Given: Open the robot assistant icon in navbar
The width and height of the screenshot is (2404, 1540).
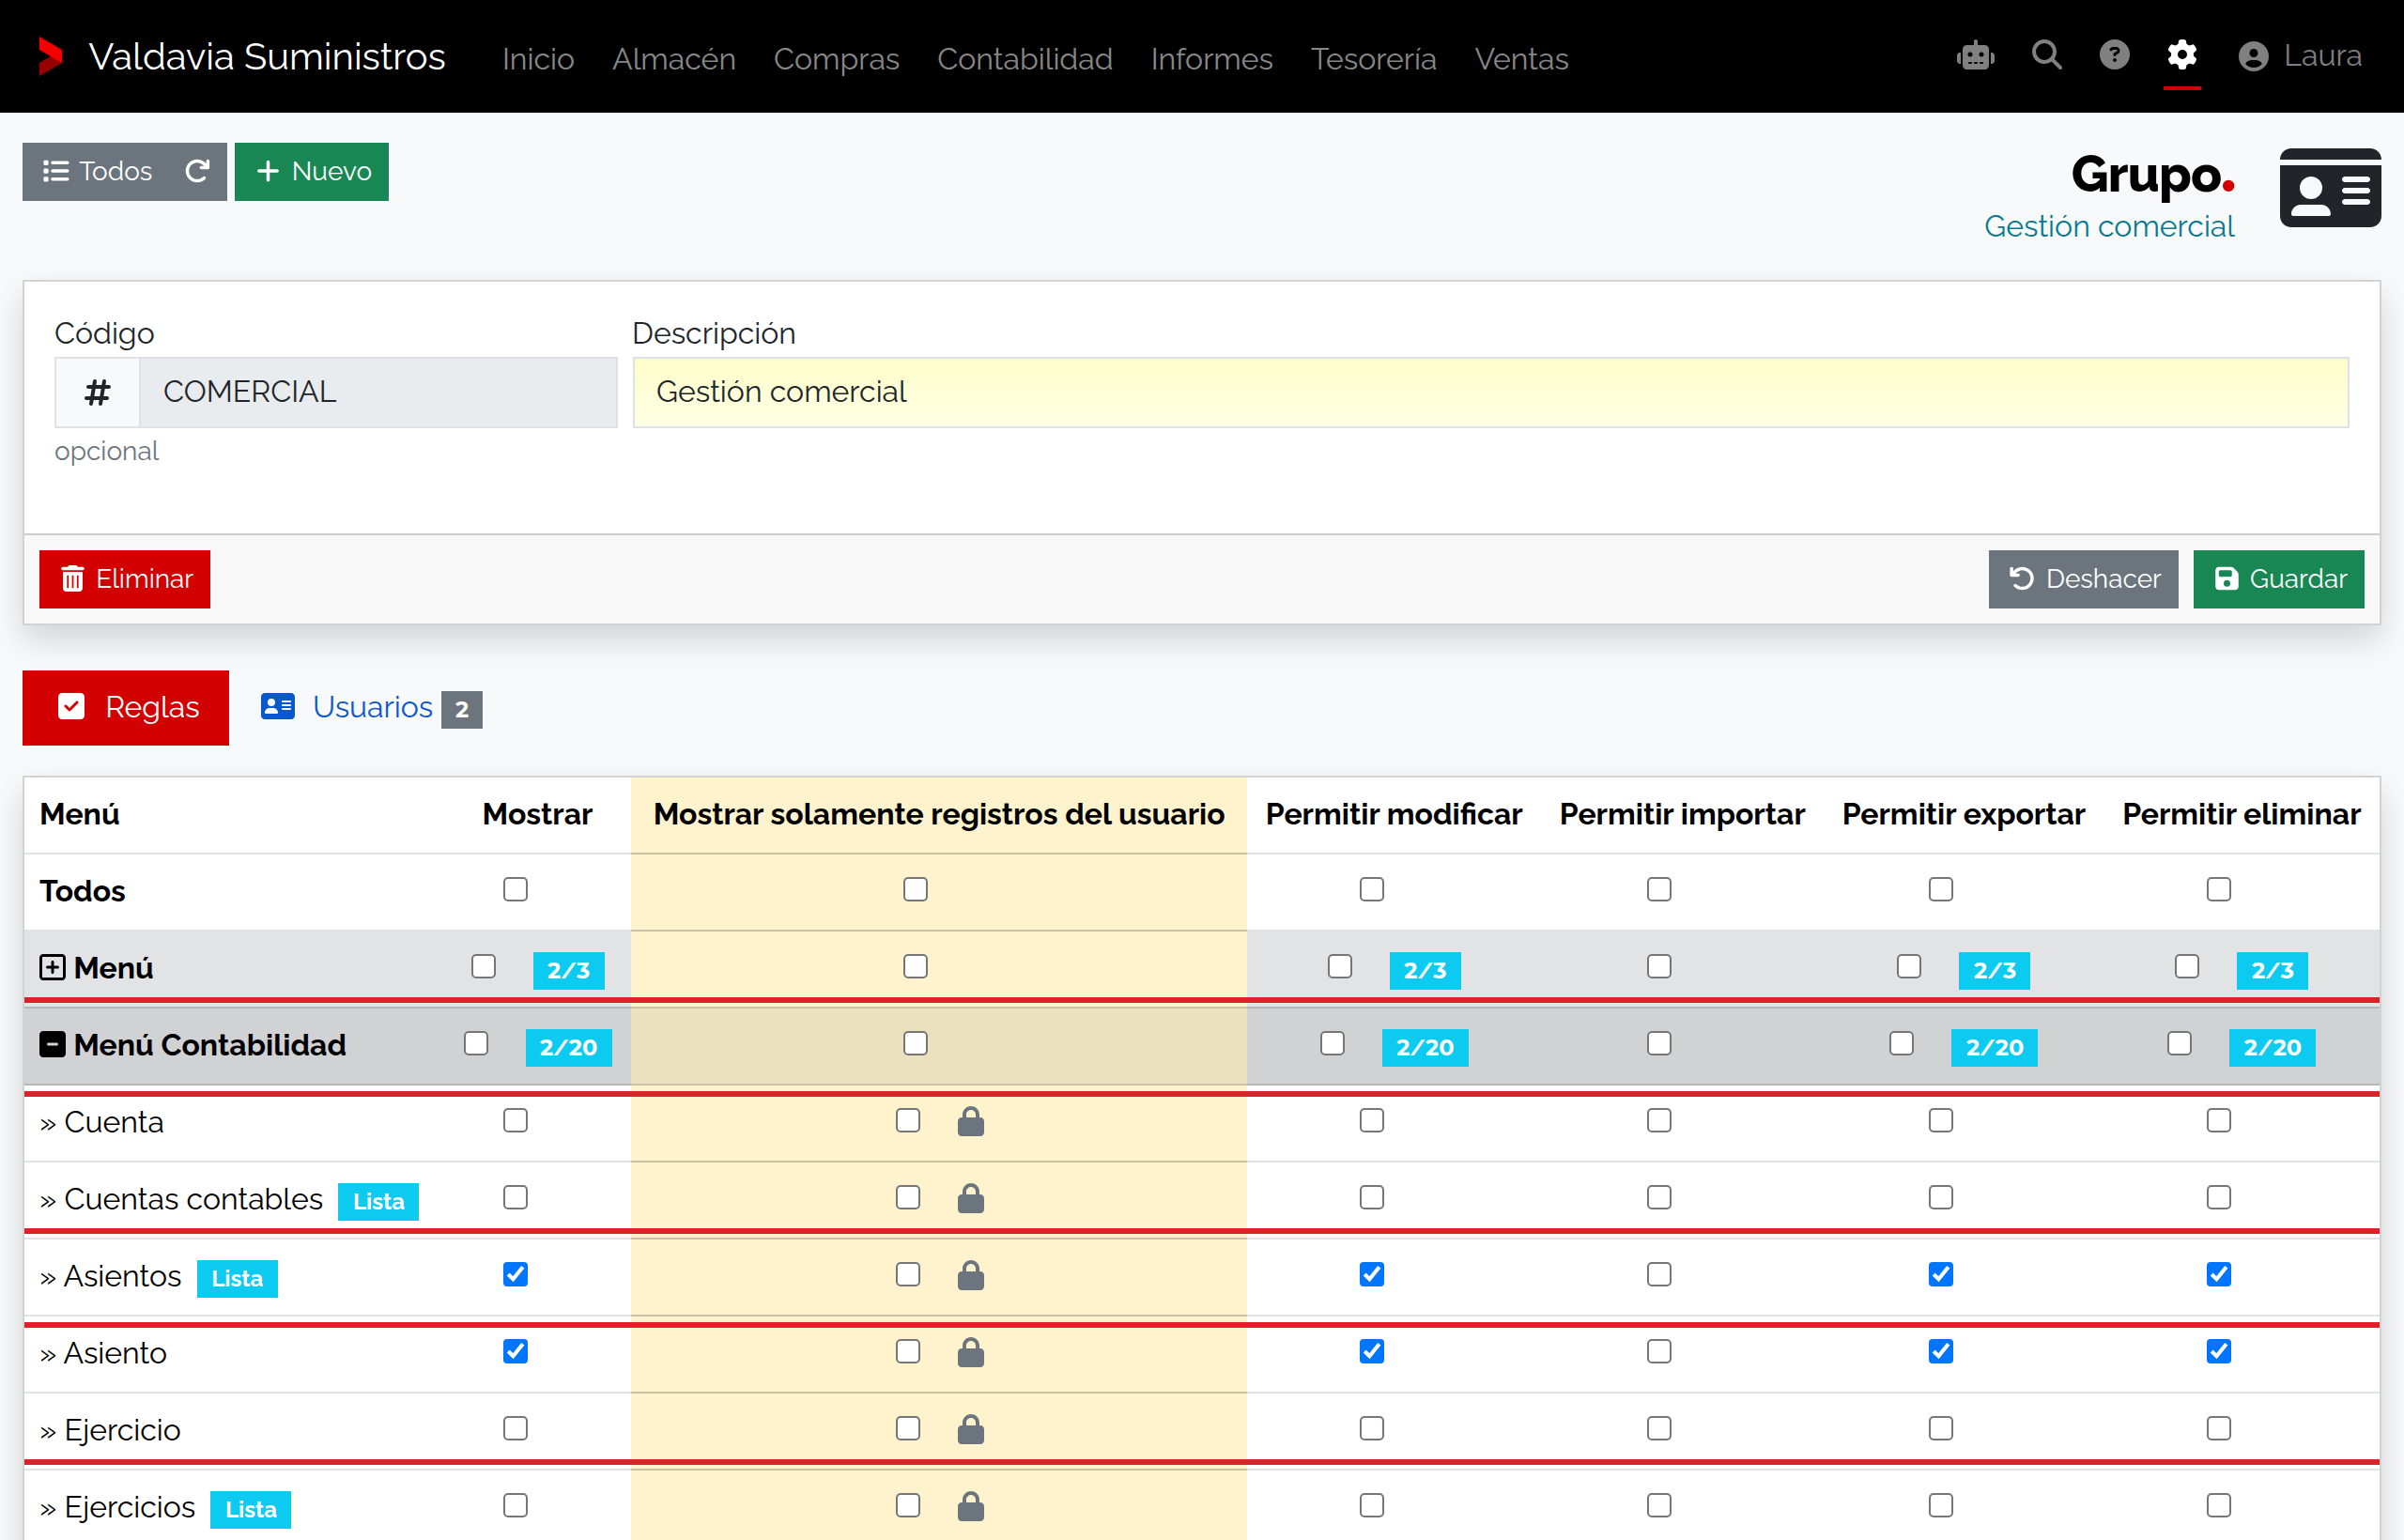Looking at the screenshot, I should click(1975, 56).
